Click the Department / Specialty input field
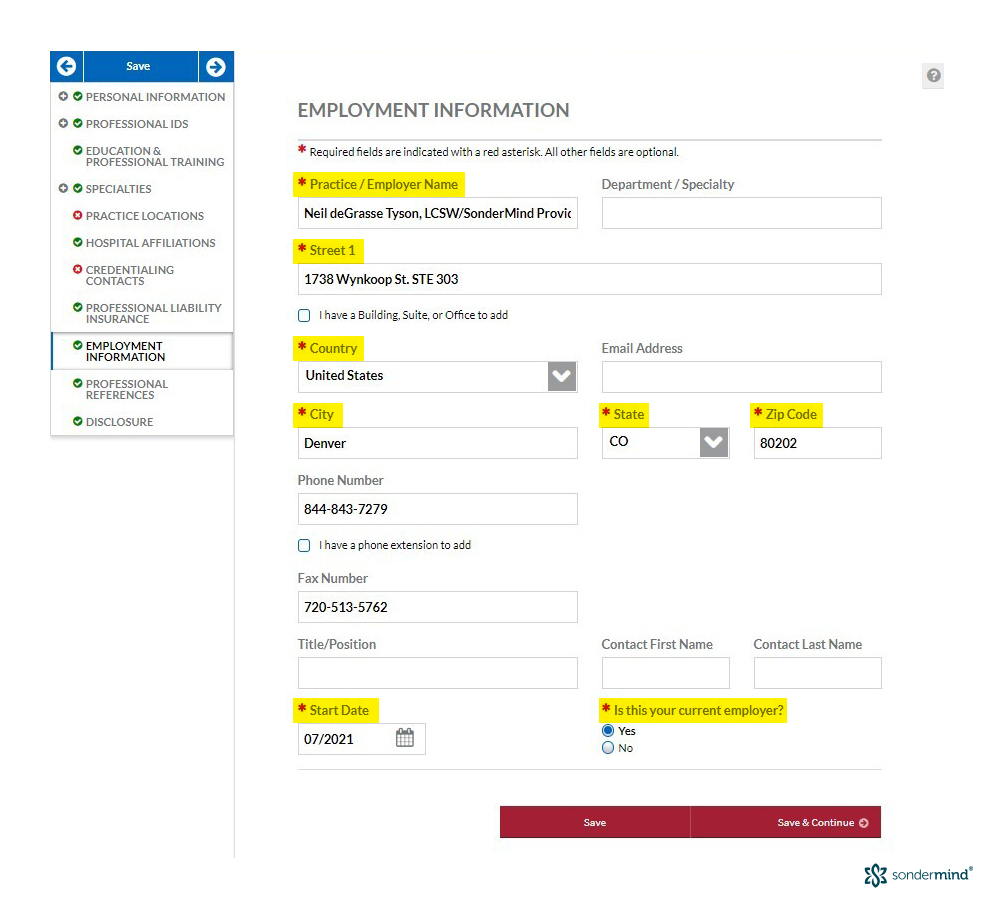Image resolution: width=998 pixels, height=911 pixels. tap(741, 213)
